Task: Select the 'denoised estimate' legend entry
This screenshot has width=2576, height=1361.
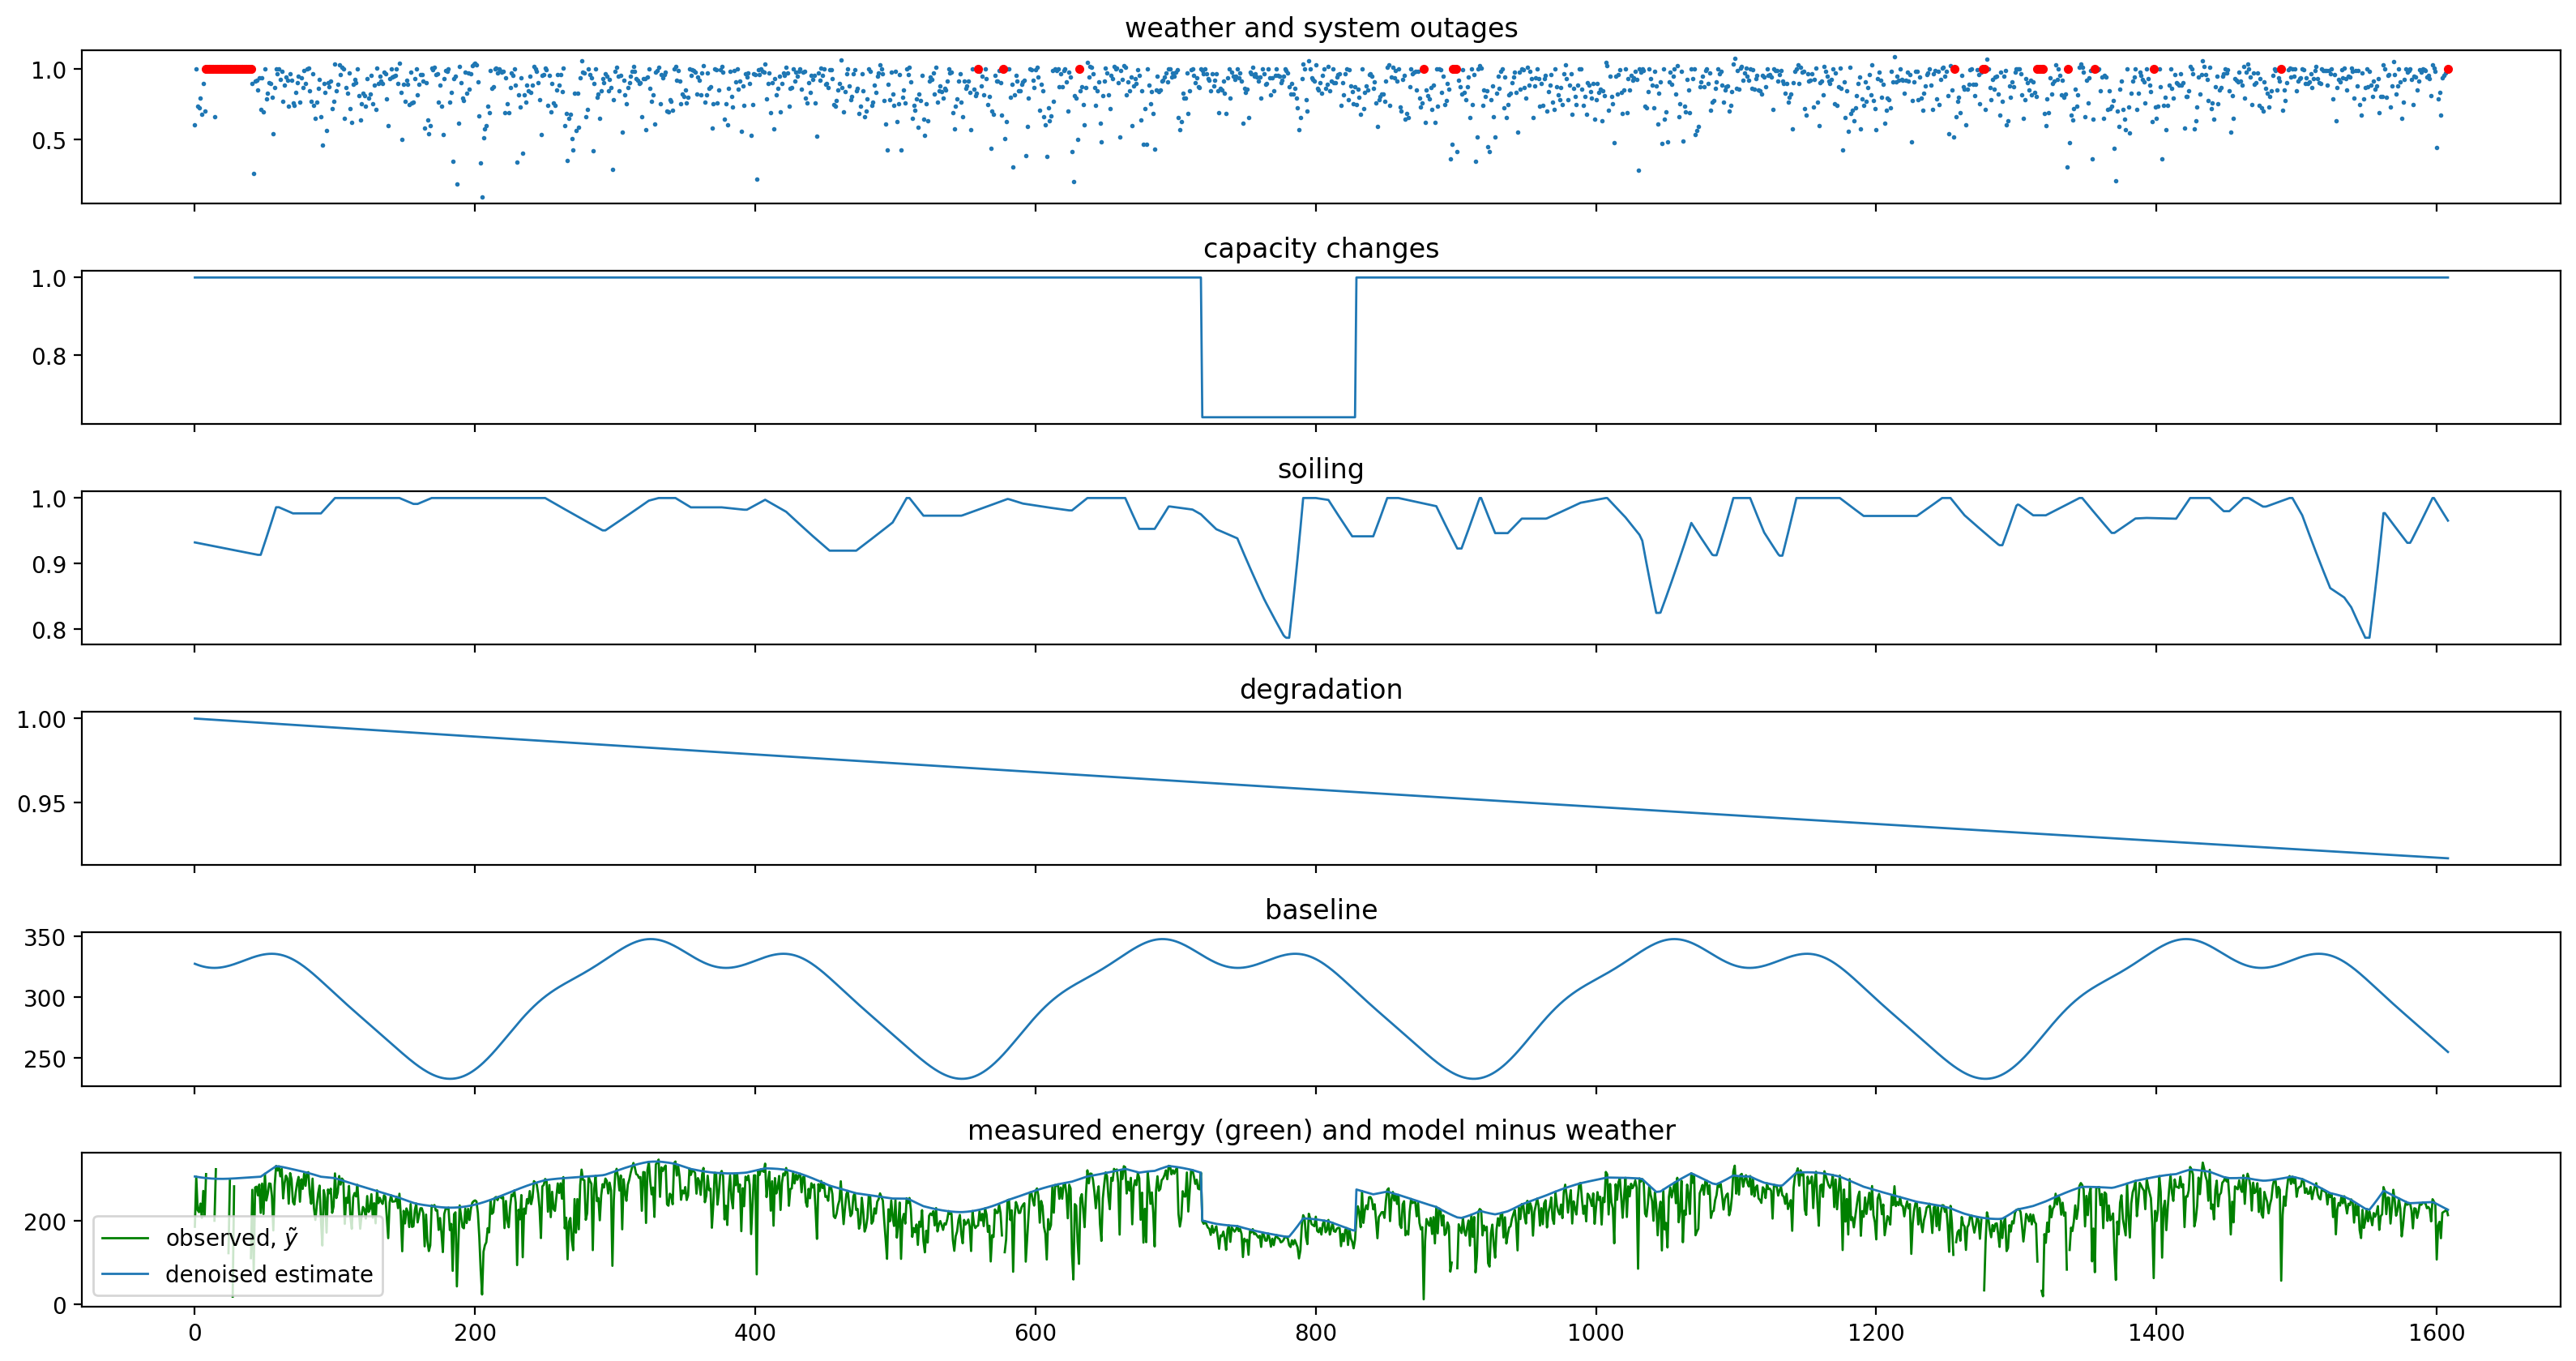Action: tap(268, 1274)
